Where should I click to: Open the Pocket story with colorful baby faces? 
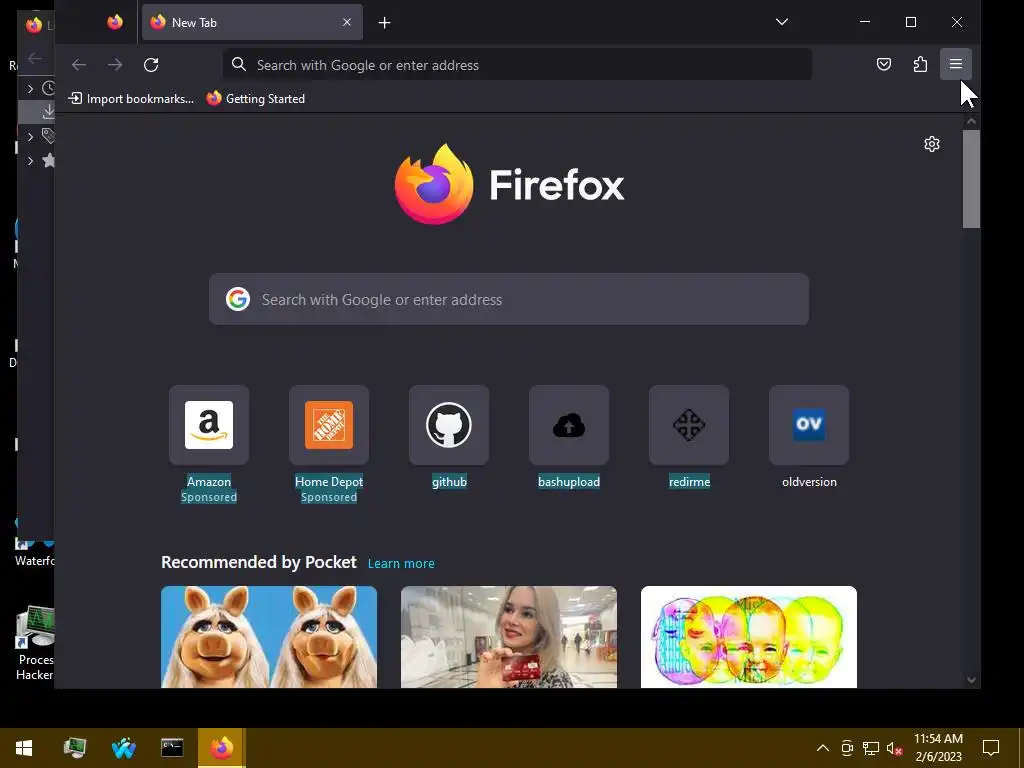748,637
